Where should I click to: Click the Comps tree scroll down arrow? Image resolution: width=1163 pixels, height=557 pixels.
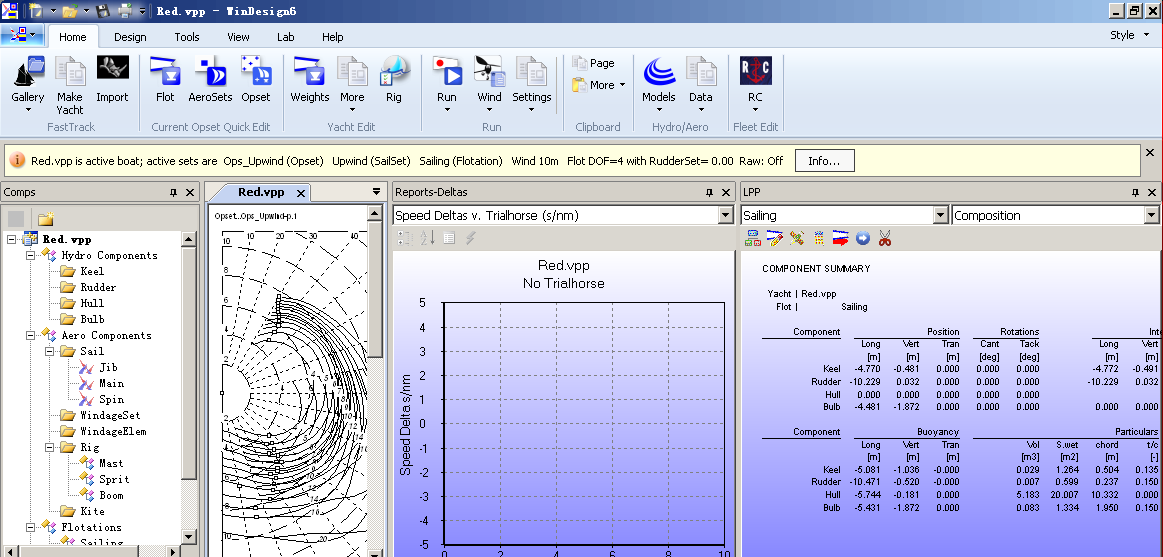pyautogui.click(x=188, y=536)
